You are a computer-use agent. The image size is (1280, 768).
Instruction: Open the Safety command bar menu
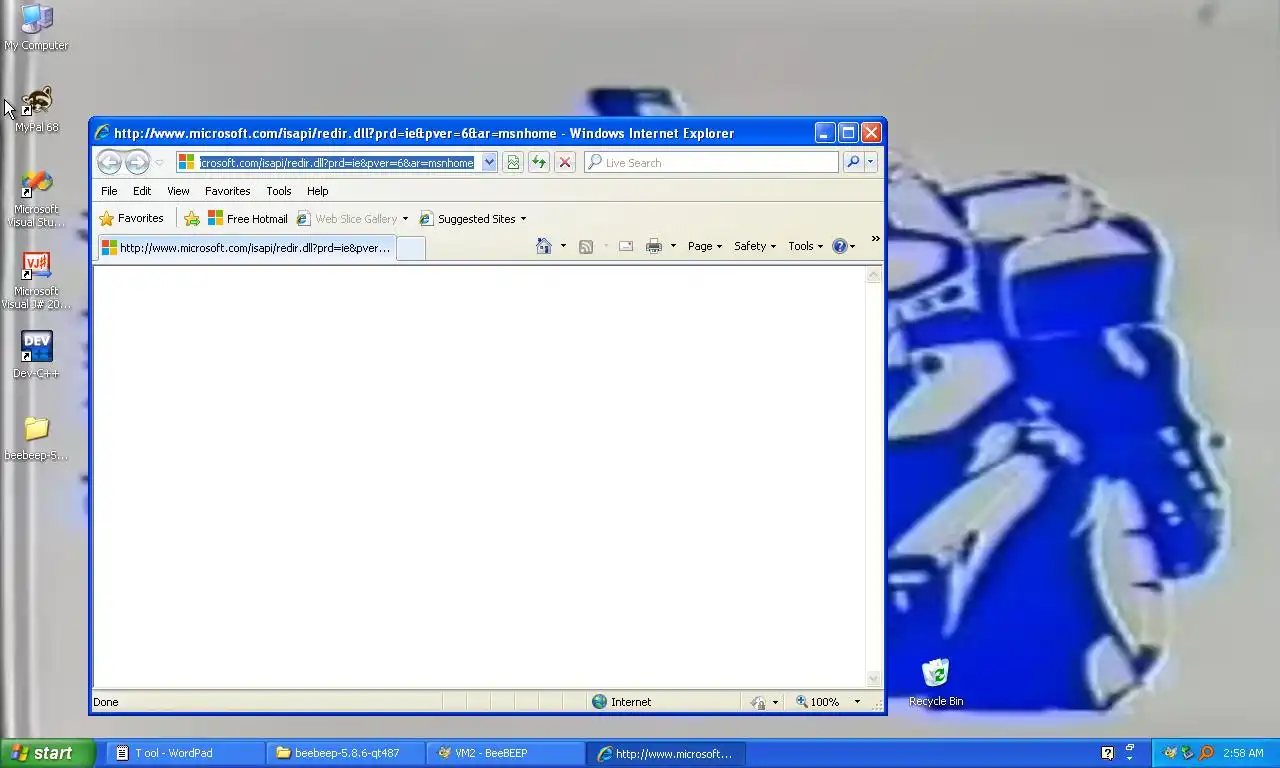point(755,246)
